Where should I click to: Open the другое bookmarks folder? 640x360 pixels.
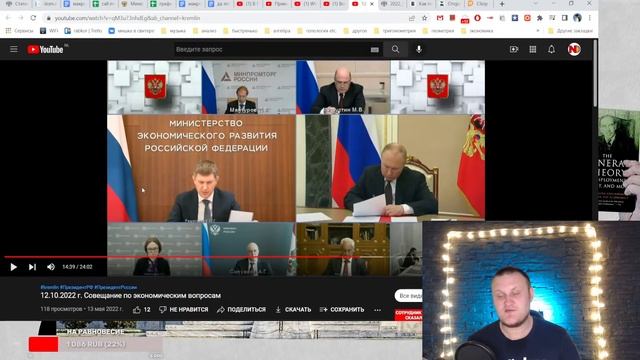355,31
